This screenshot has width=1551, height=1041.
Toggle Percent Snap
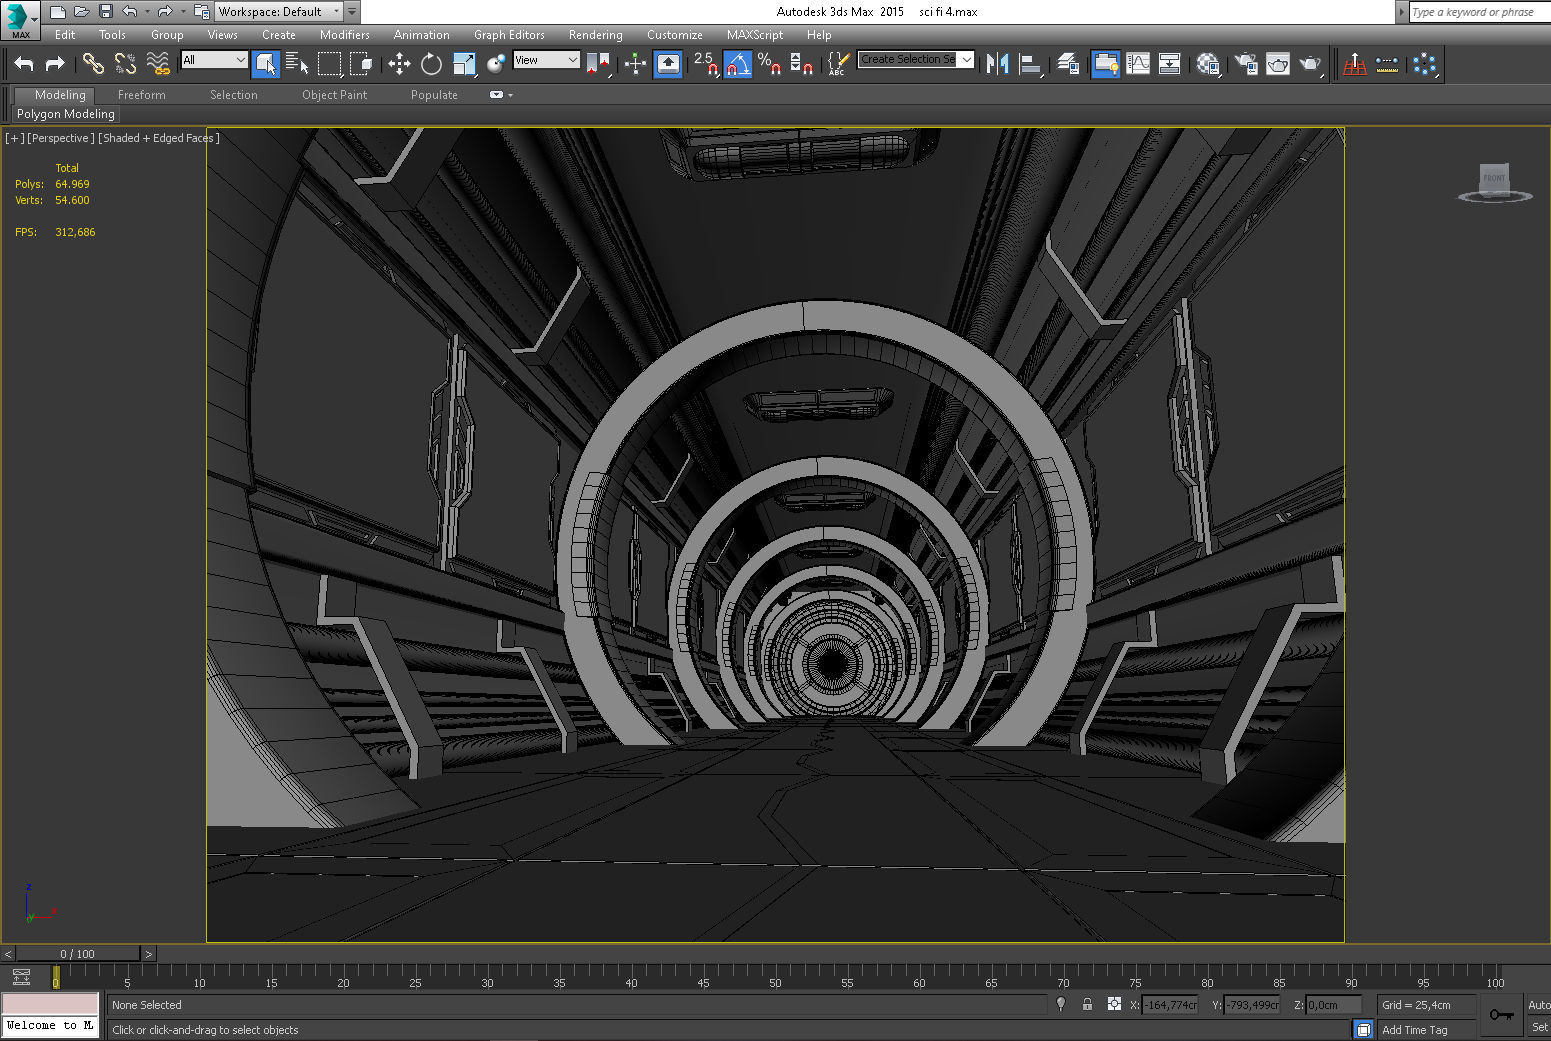click(770, 64)
